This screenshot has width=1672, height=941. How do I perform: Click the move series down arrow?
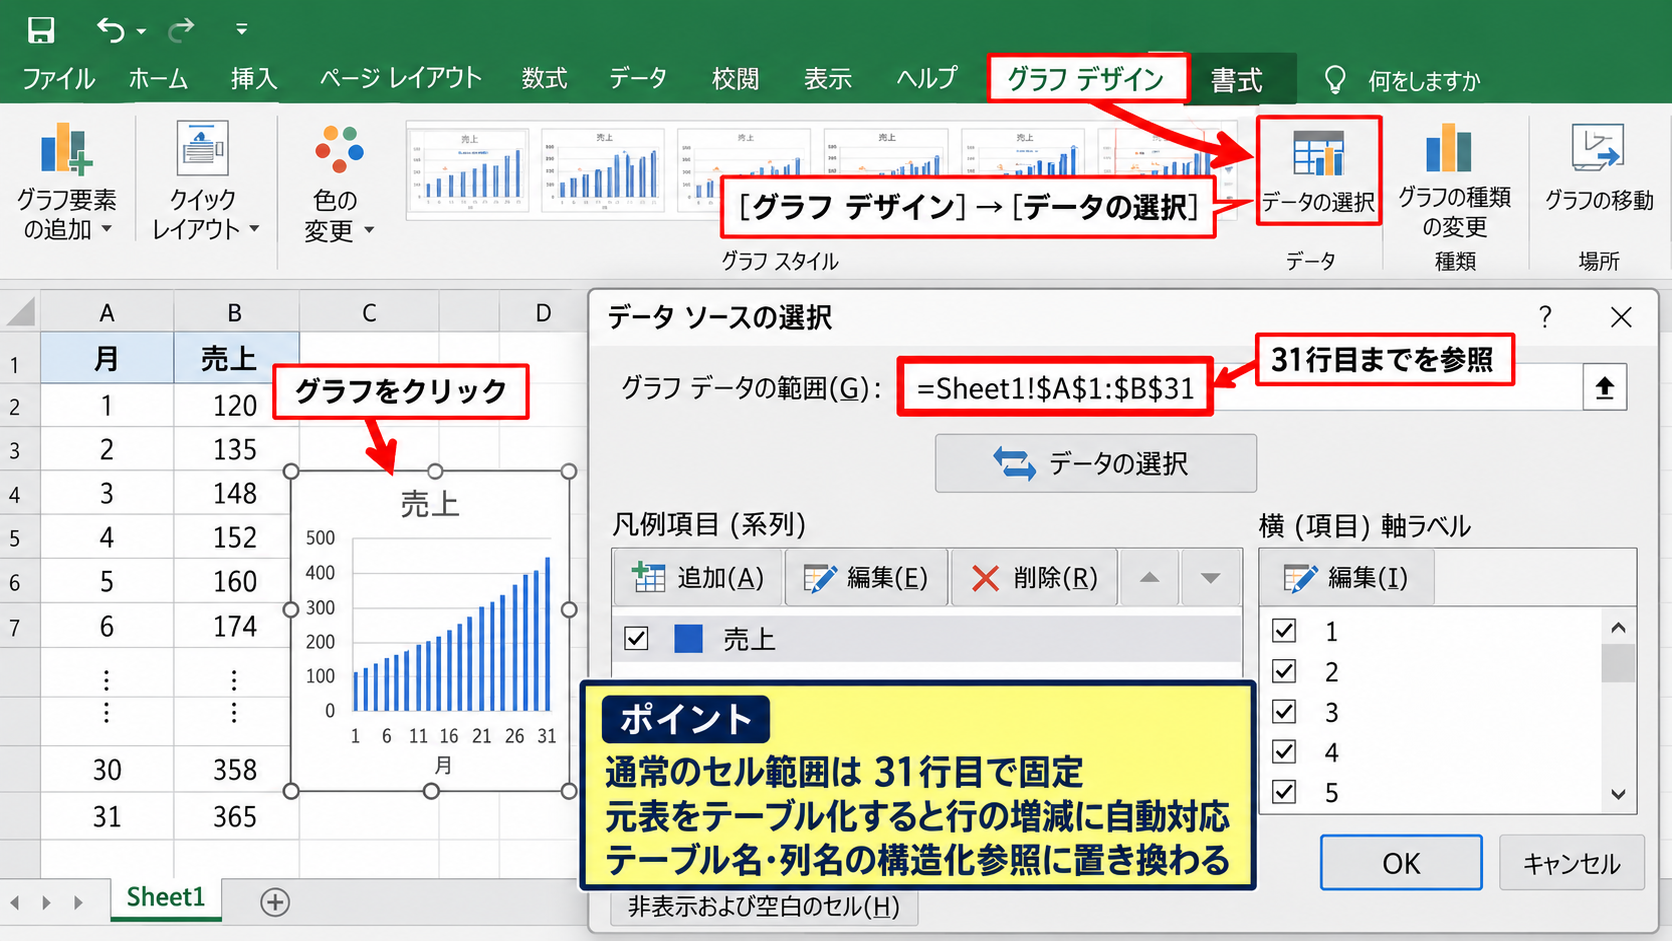(x=1210, y=577)
